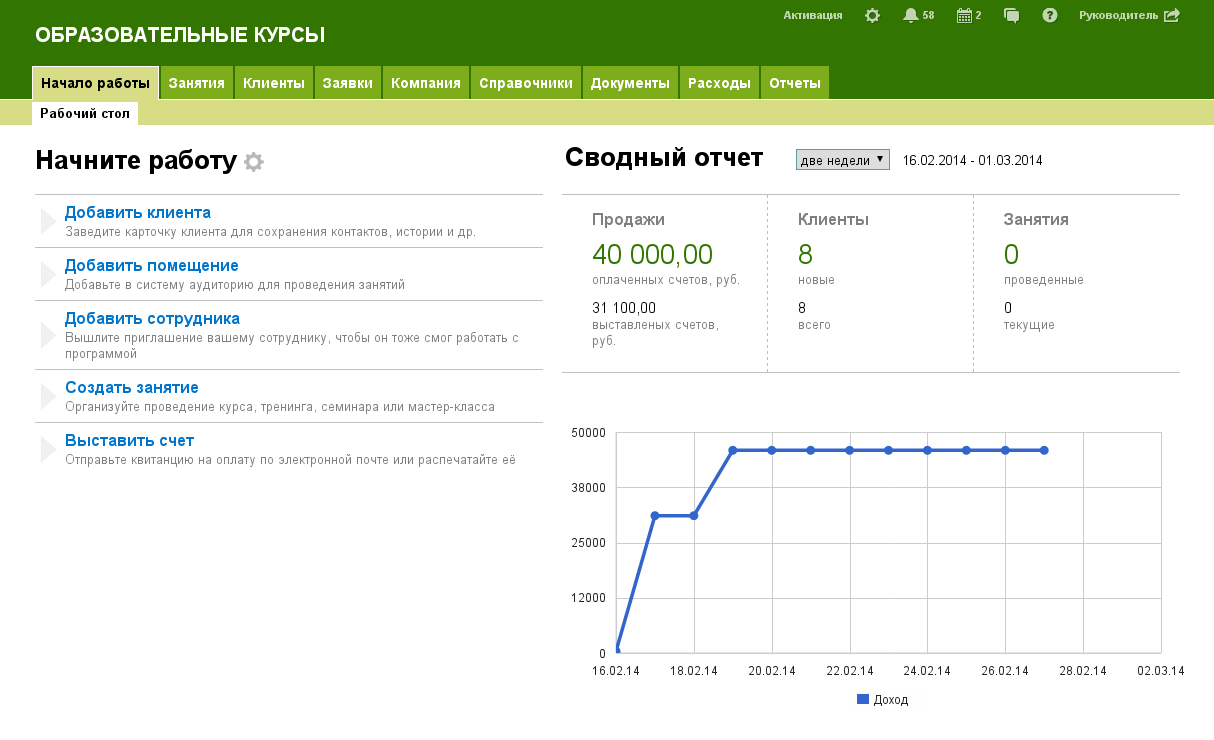Open the chat messages icon
Viewport: 1214px width, 740px height.
[x=1011, y=15]
